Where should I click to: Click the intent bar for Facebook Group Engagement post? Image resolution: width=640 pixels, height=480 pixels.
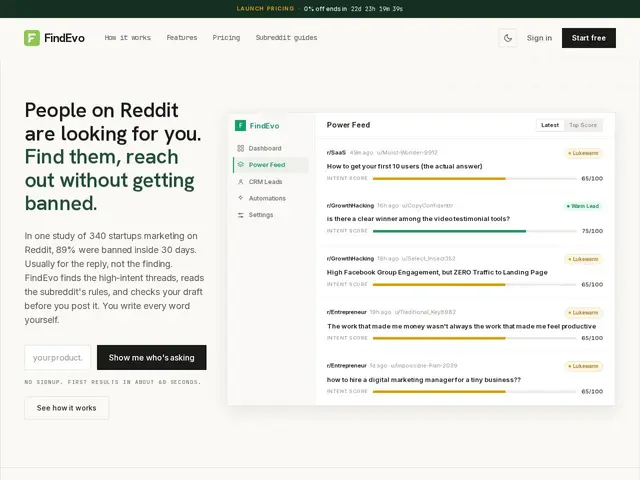coord(474,284)
